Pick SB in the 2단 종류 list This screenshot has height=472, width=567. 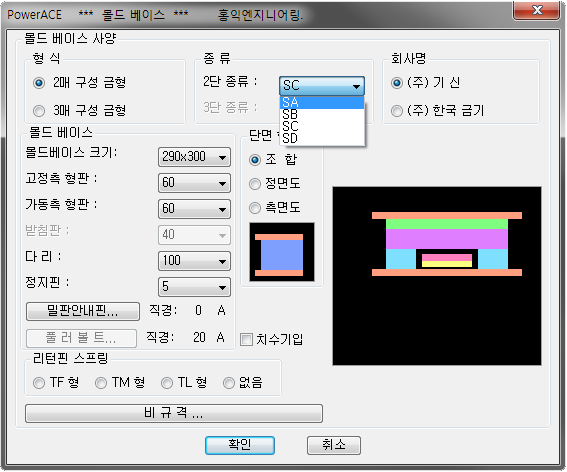click(x=322, y=114)
